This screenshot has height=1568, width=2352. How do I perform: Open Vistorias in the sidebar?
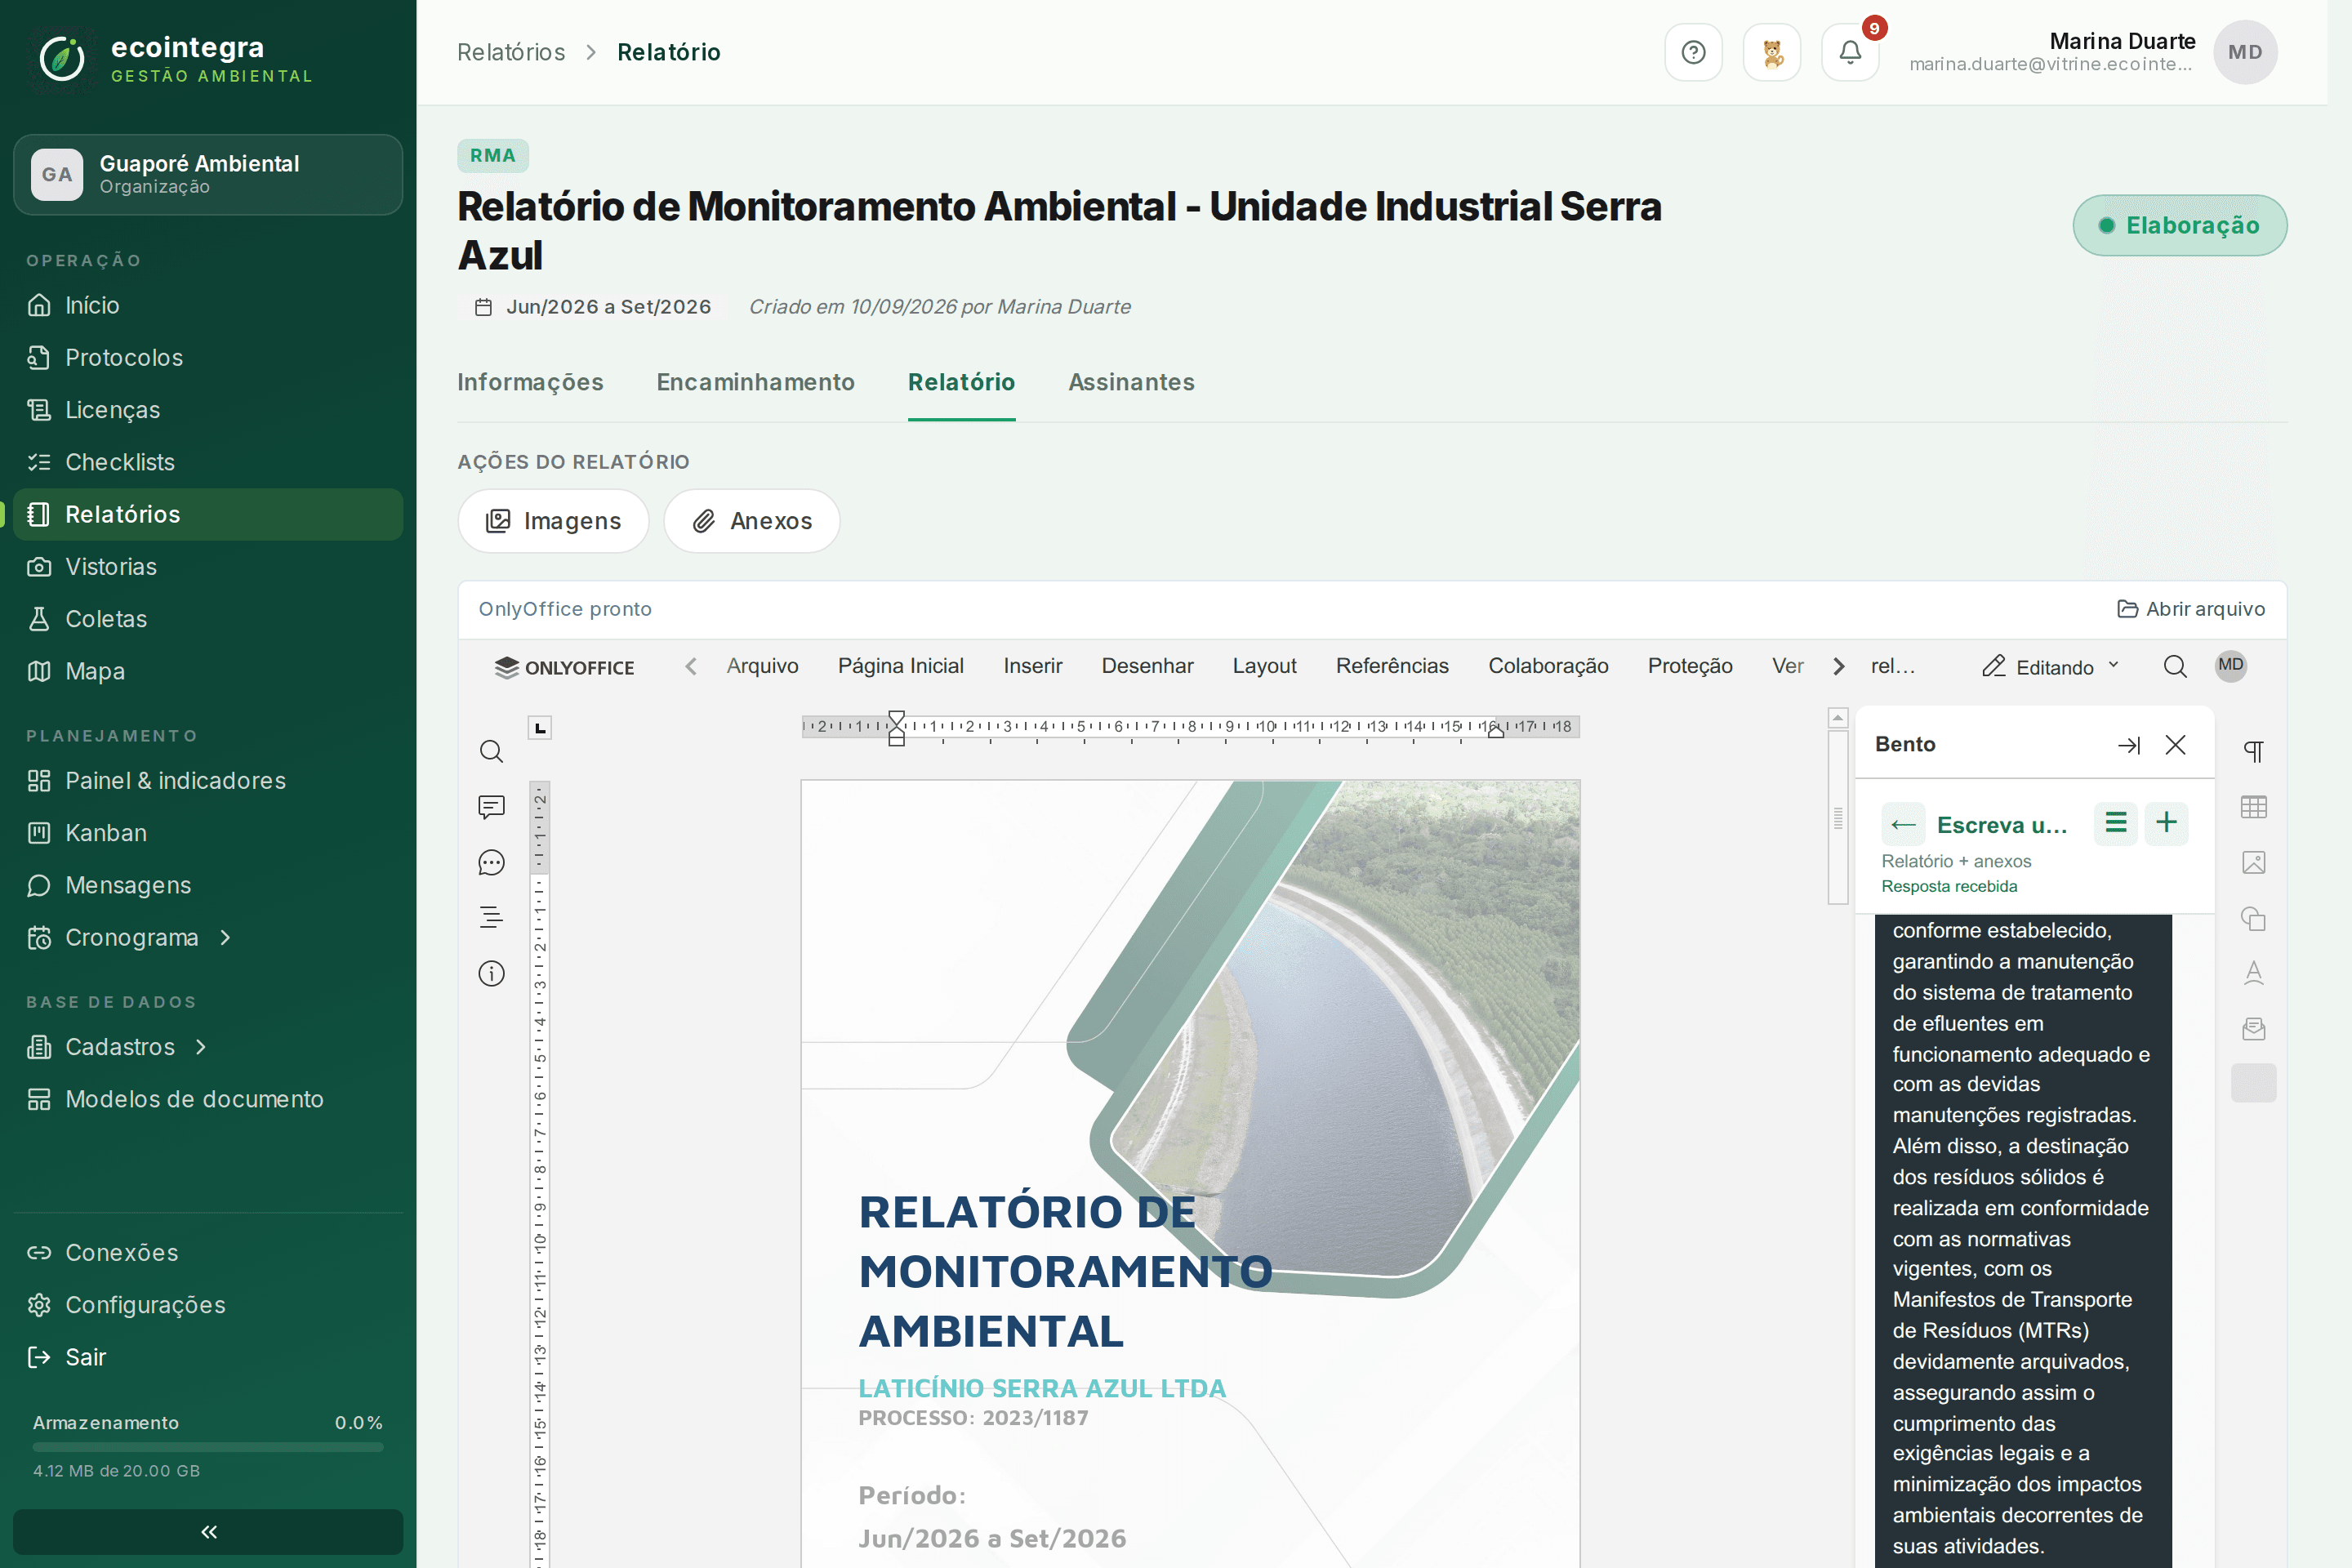208,567
